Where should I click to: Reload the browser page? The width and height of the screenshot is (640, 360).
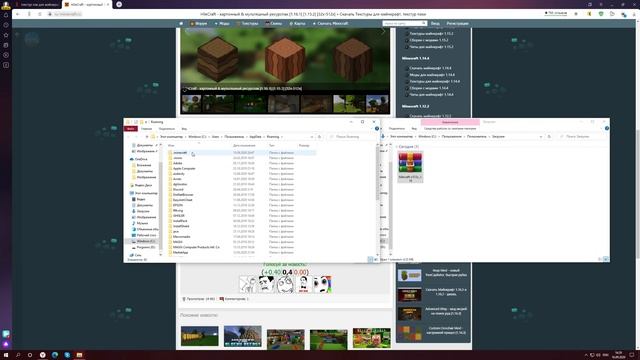point(40,14)
